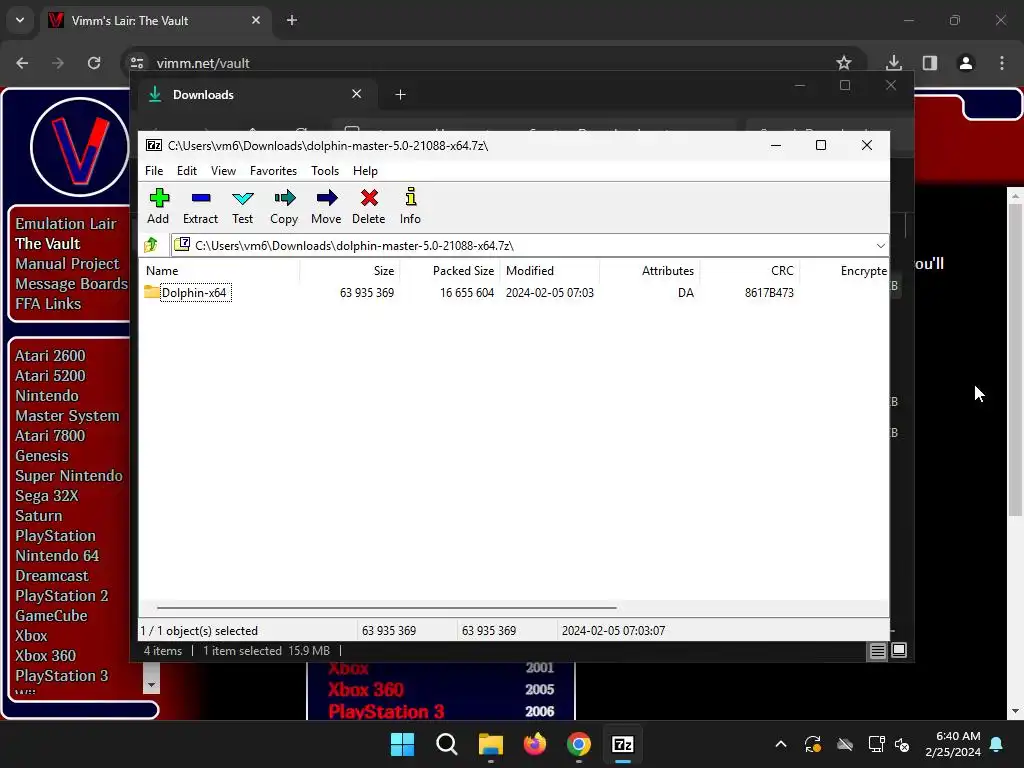Open the View menu
The width and height of the screenshot is (1024, 768).
223,170
